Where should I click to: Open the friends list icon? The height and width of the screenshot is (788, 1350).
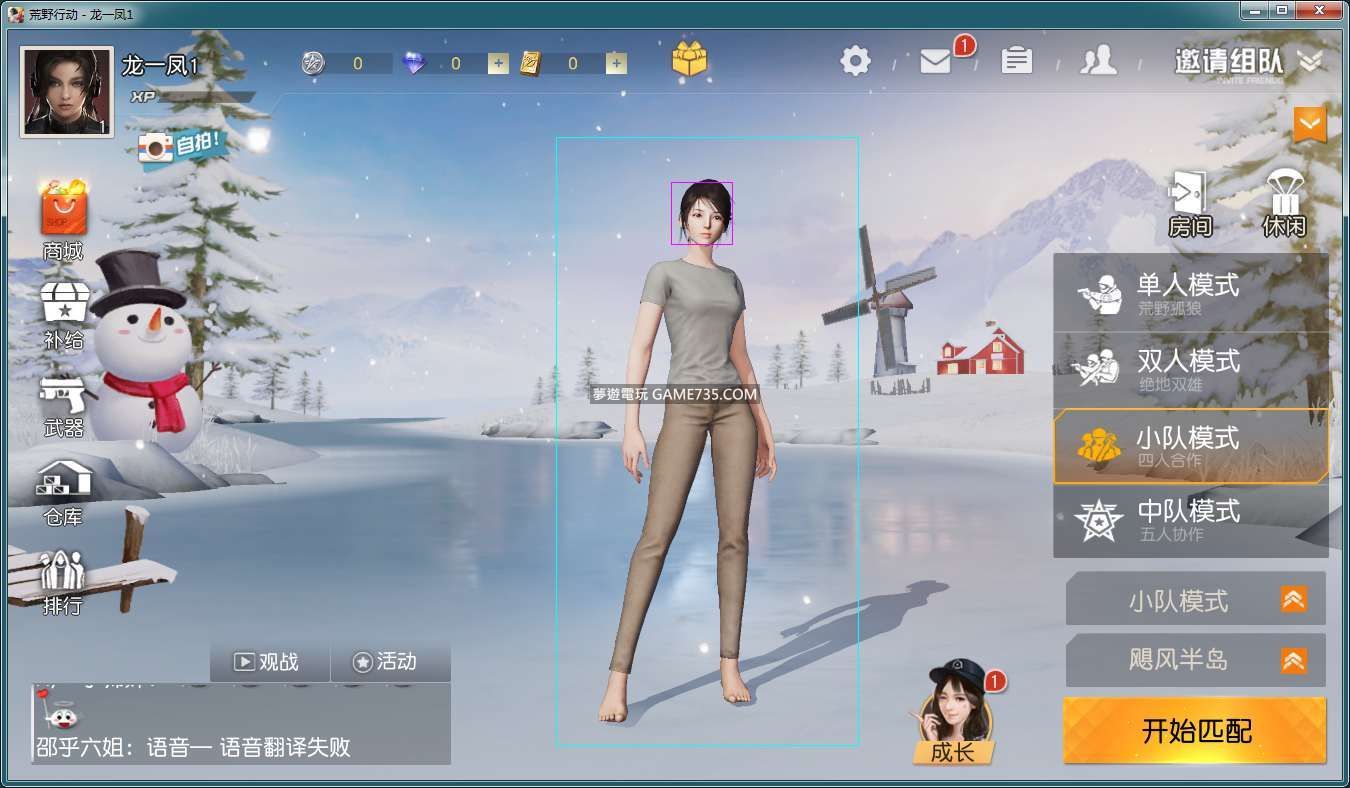pyautogui.click(x=1098, y=61)
